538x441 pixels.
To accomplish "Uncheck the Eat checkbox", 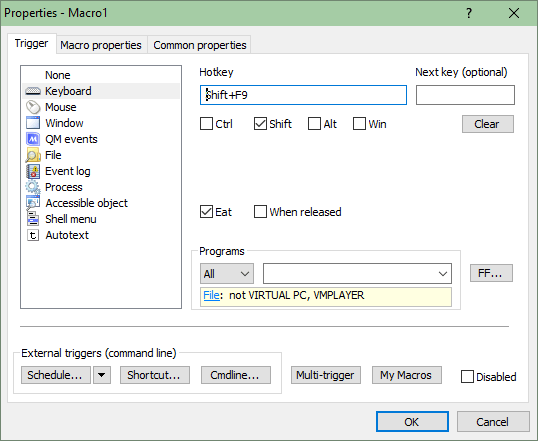I will pos(206,212).
